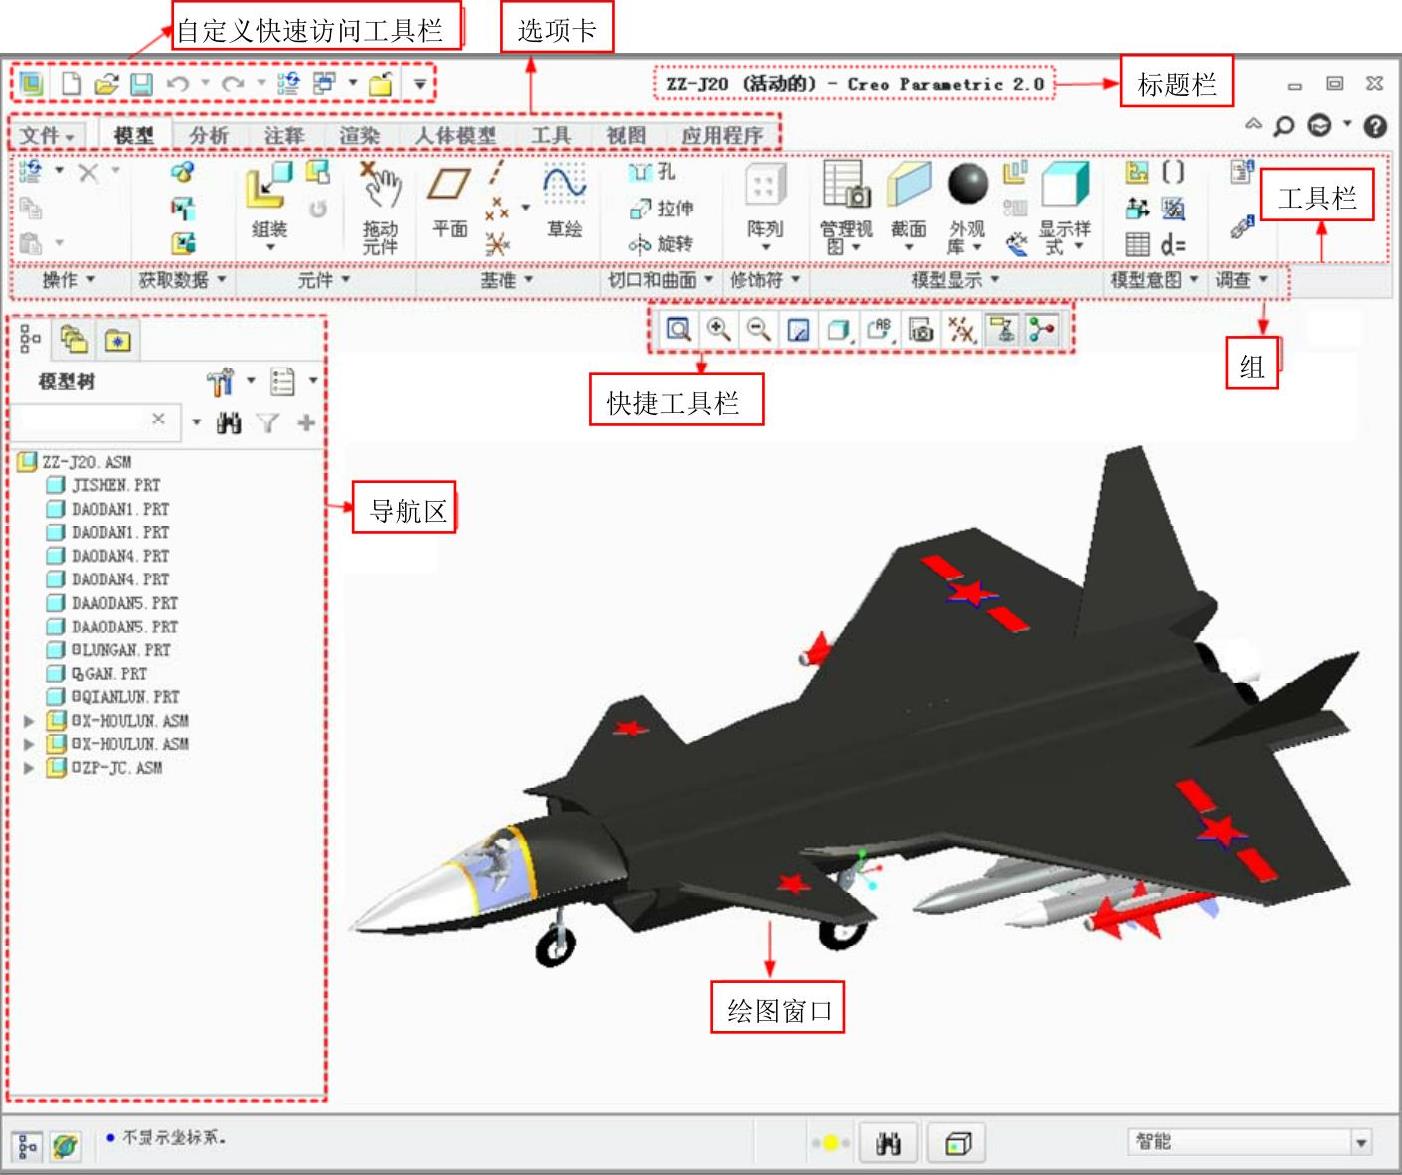This screenshot has width=1402, height=1175.
Task: Open the 修饰符 group
Action: pos(765,281)
